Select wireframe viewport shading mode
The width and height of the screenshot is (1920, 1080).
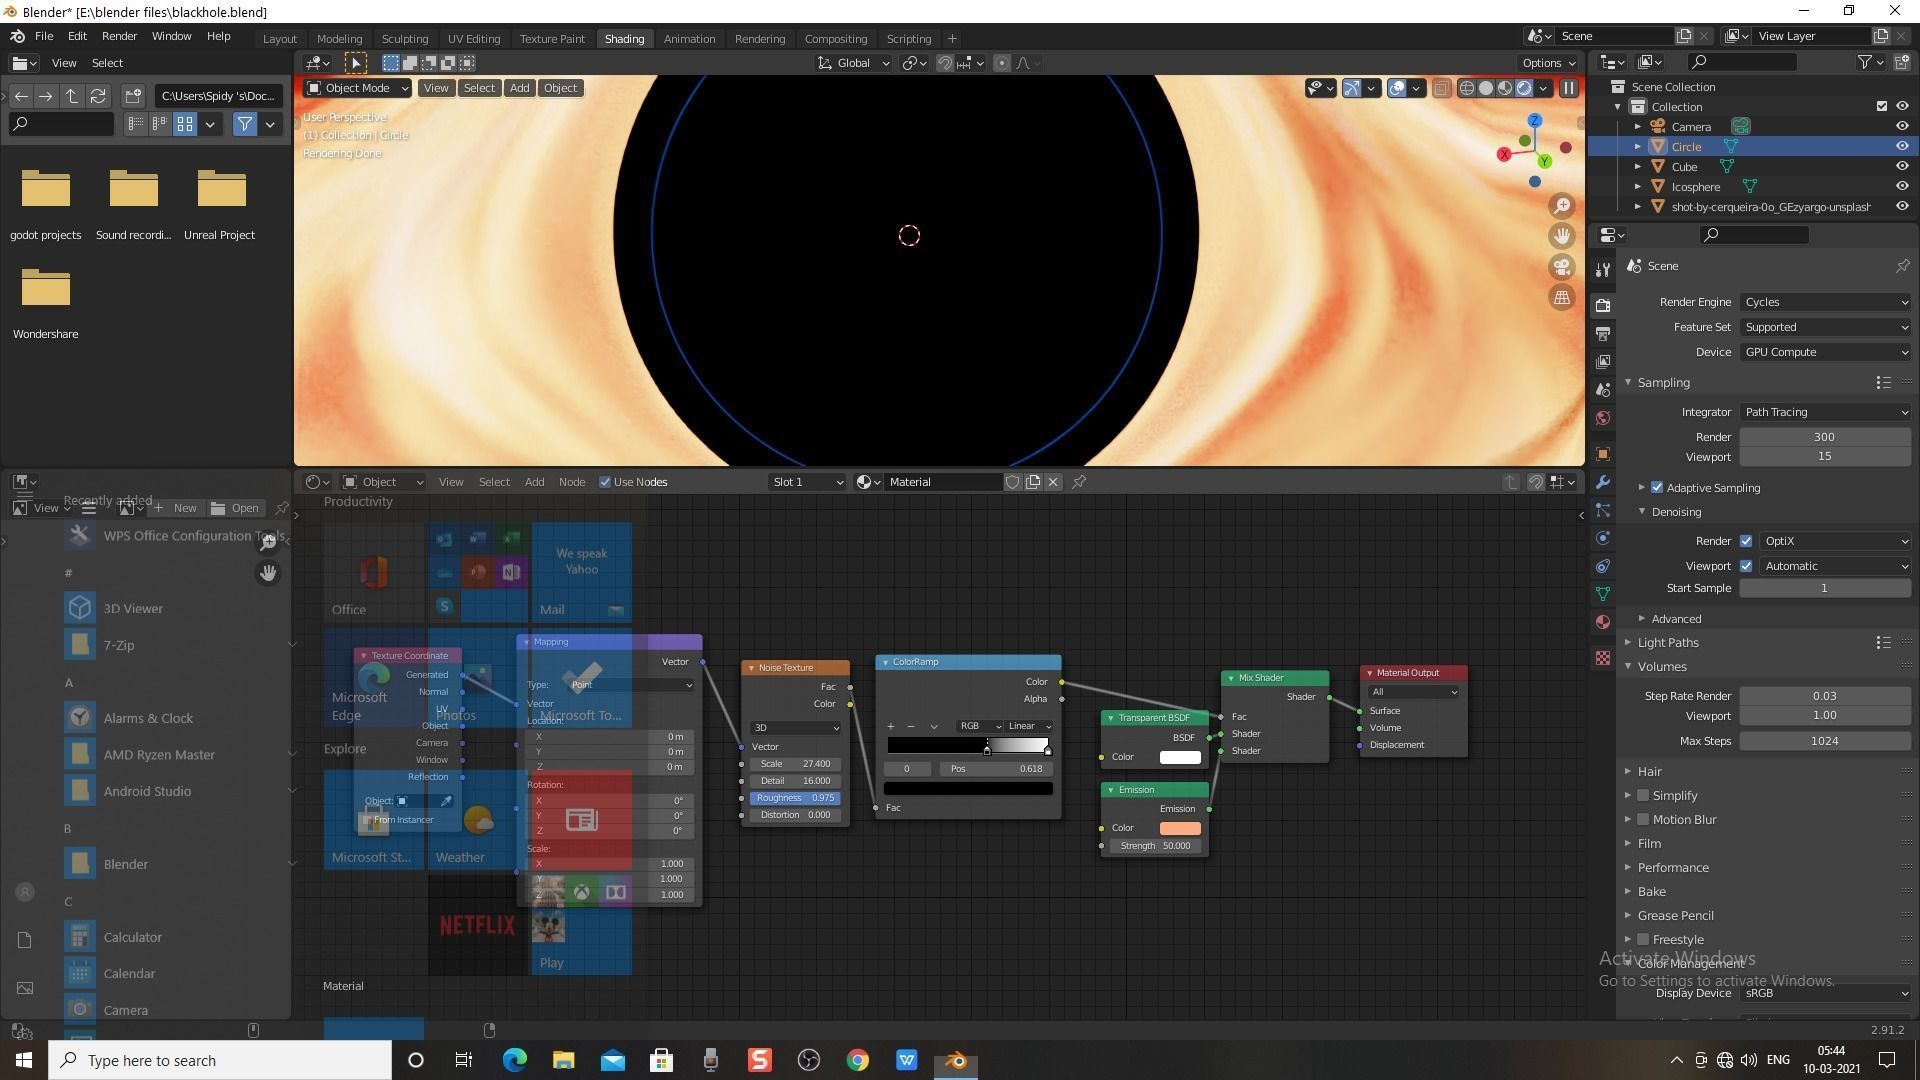pos(1467,88)
